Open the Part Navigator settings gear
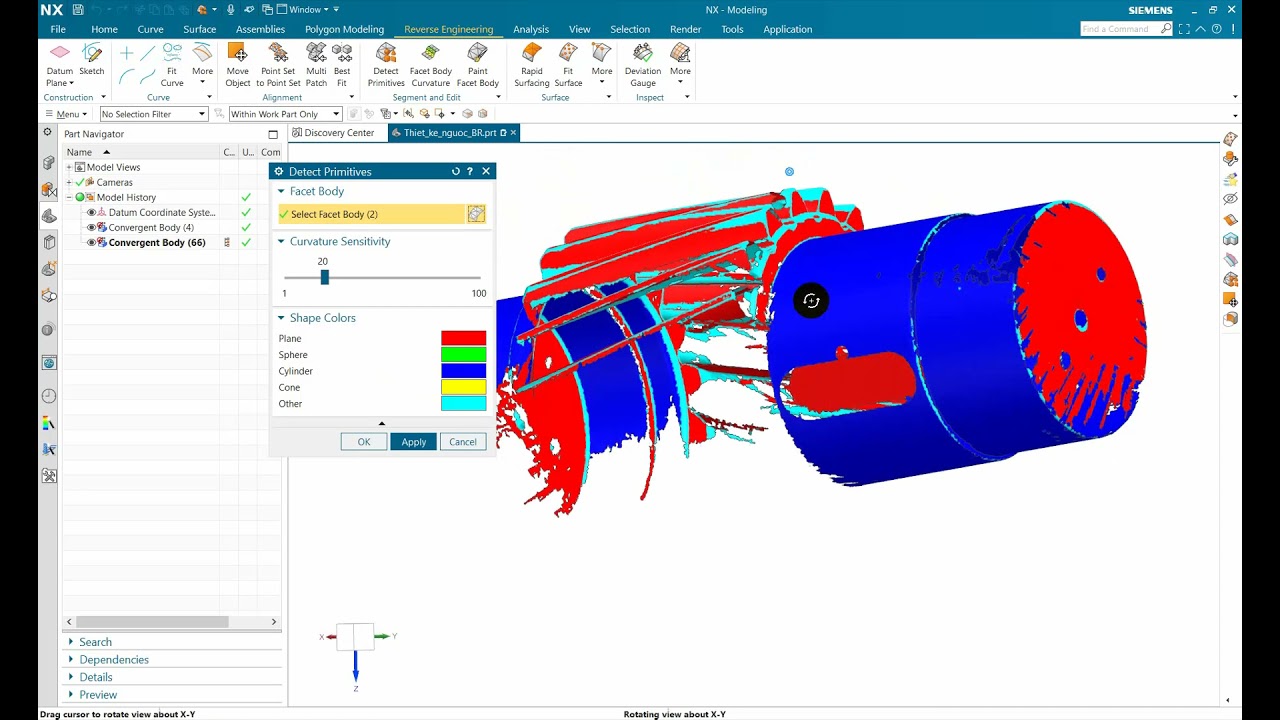Image resolution: width=1280 pixels, height=720 pixels. pyautogui.click(x=47, y=132)
